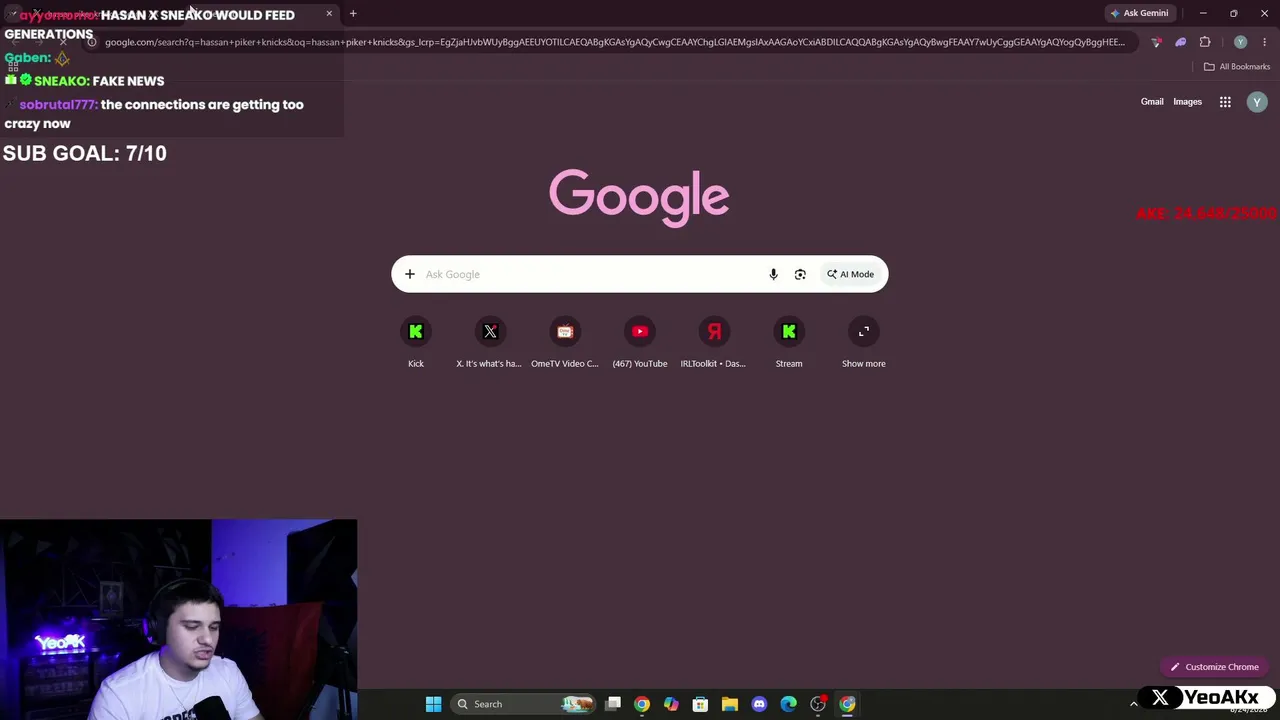
Task: Open File Explorer from taskbar
Action: tap(730, 704)
